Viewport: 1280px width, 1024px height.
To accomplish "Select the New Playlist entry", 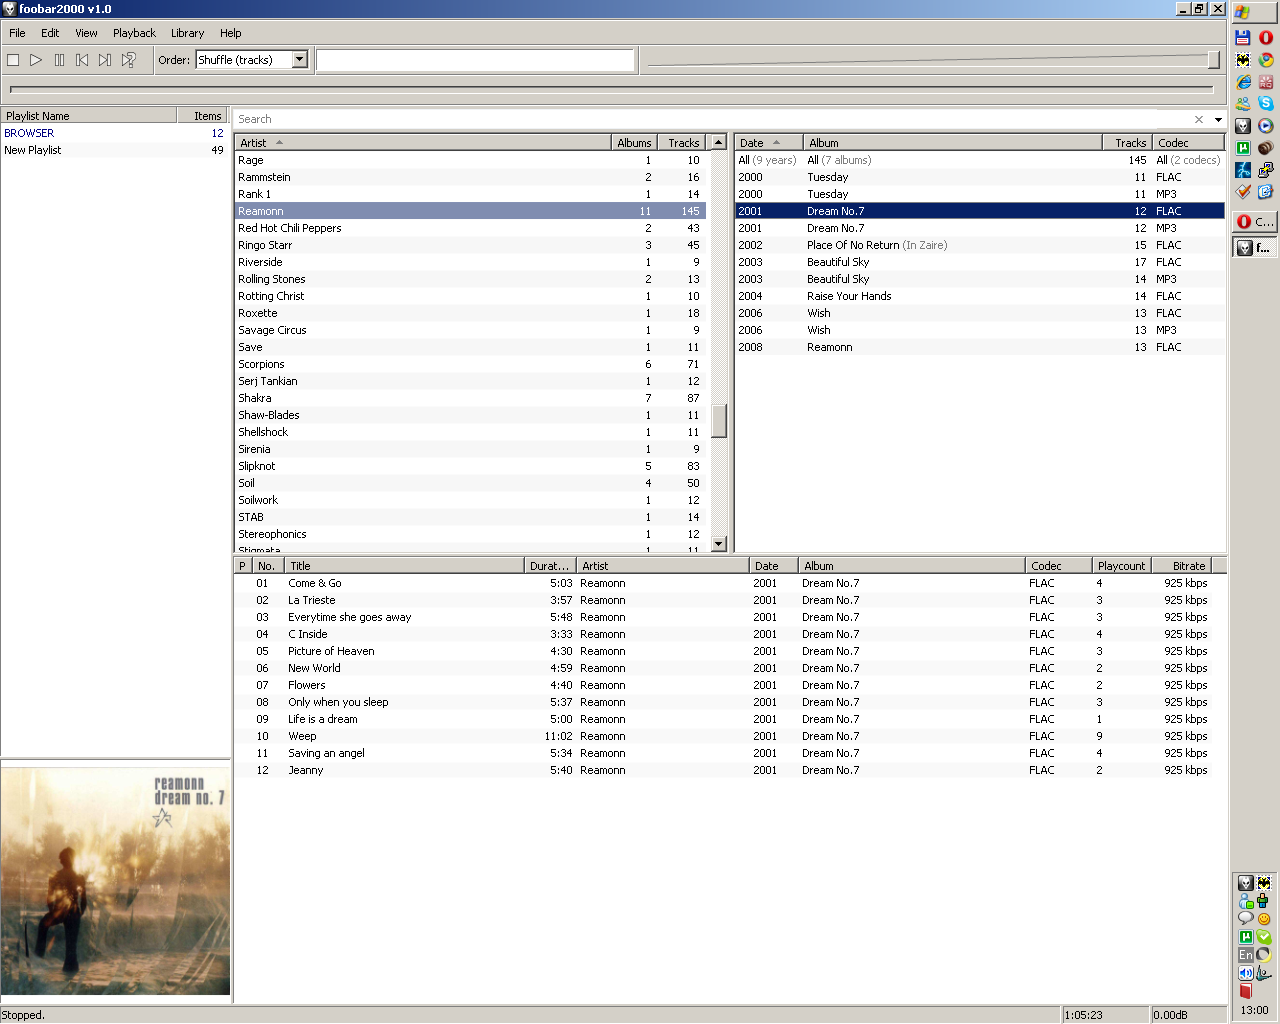I will point(114,150).
